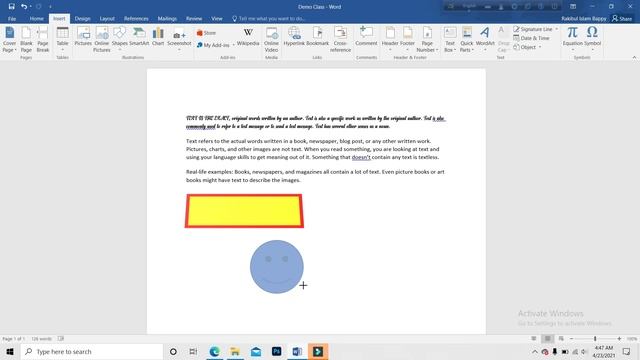Click the Undo icon in title bar
Viewport: 640px width, 360px height.
click(x=24, y=7)
